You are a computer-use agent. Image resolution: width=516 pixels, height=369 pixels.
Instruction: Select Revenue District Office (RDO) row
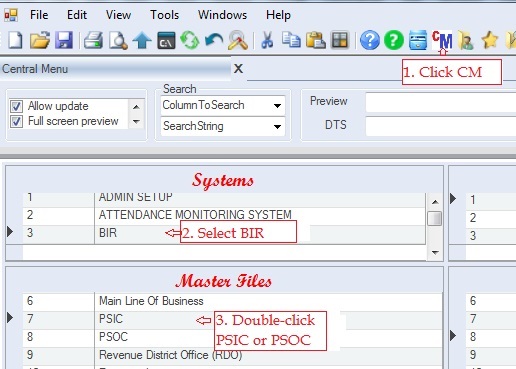point(232,356)
